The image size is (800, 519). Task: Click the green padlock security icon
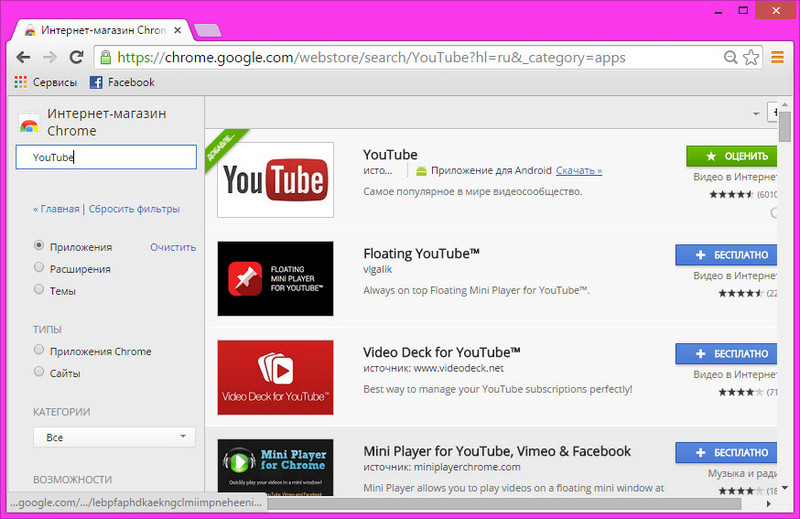[105, 57]
